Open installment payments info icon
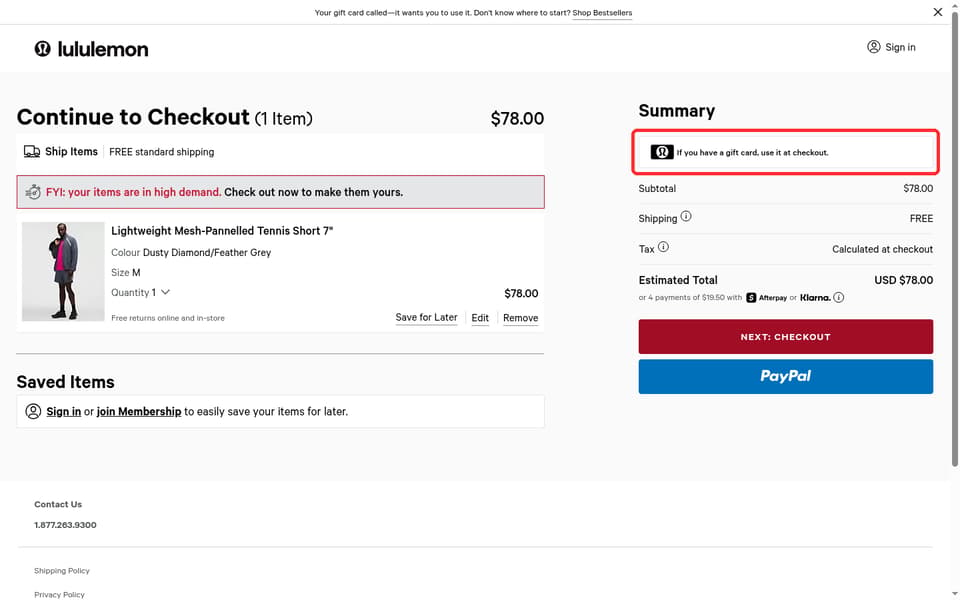Viewport: 960px width, 600px height. coord(839,298)
